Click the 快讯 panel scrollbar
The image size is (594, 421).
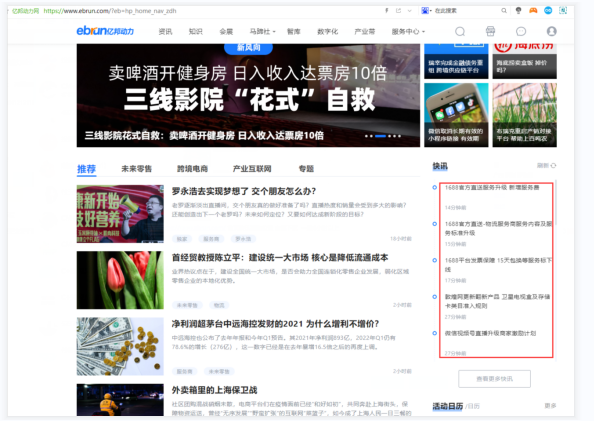tap(555, 203)
